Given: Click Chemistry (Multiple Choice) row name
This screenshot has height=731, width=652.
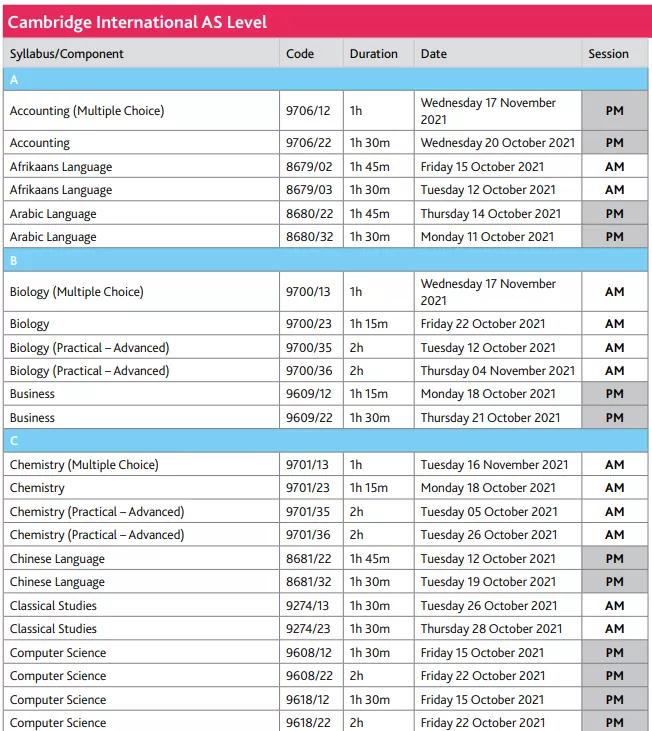Looking at the screenshot, I should point(84,465).
